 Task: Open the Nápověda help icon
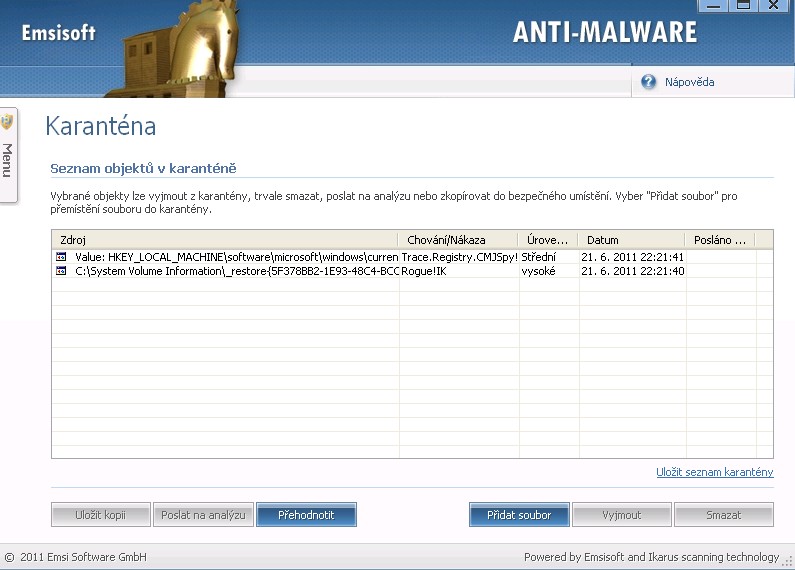pyautogui.click(x=648, y=82)
